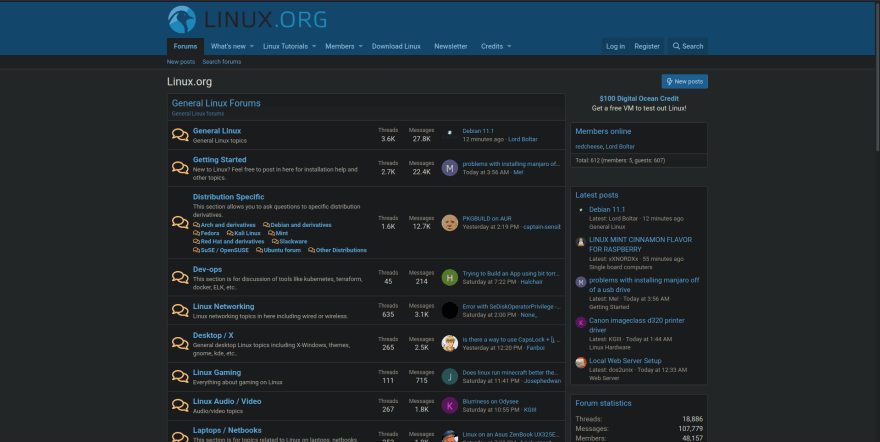Click purple K avatar in Audio / Video row

coord(450,405)
